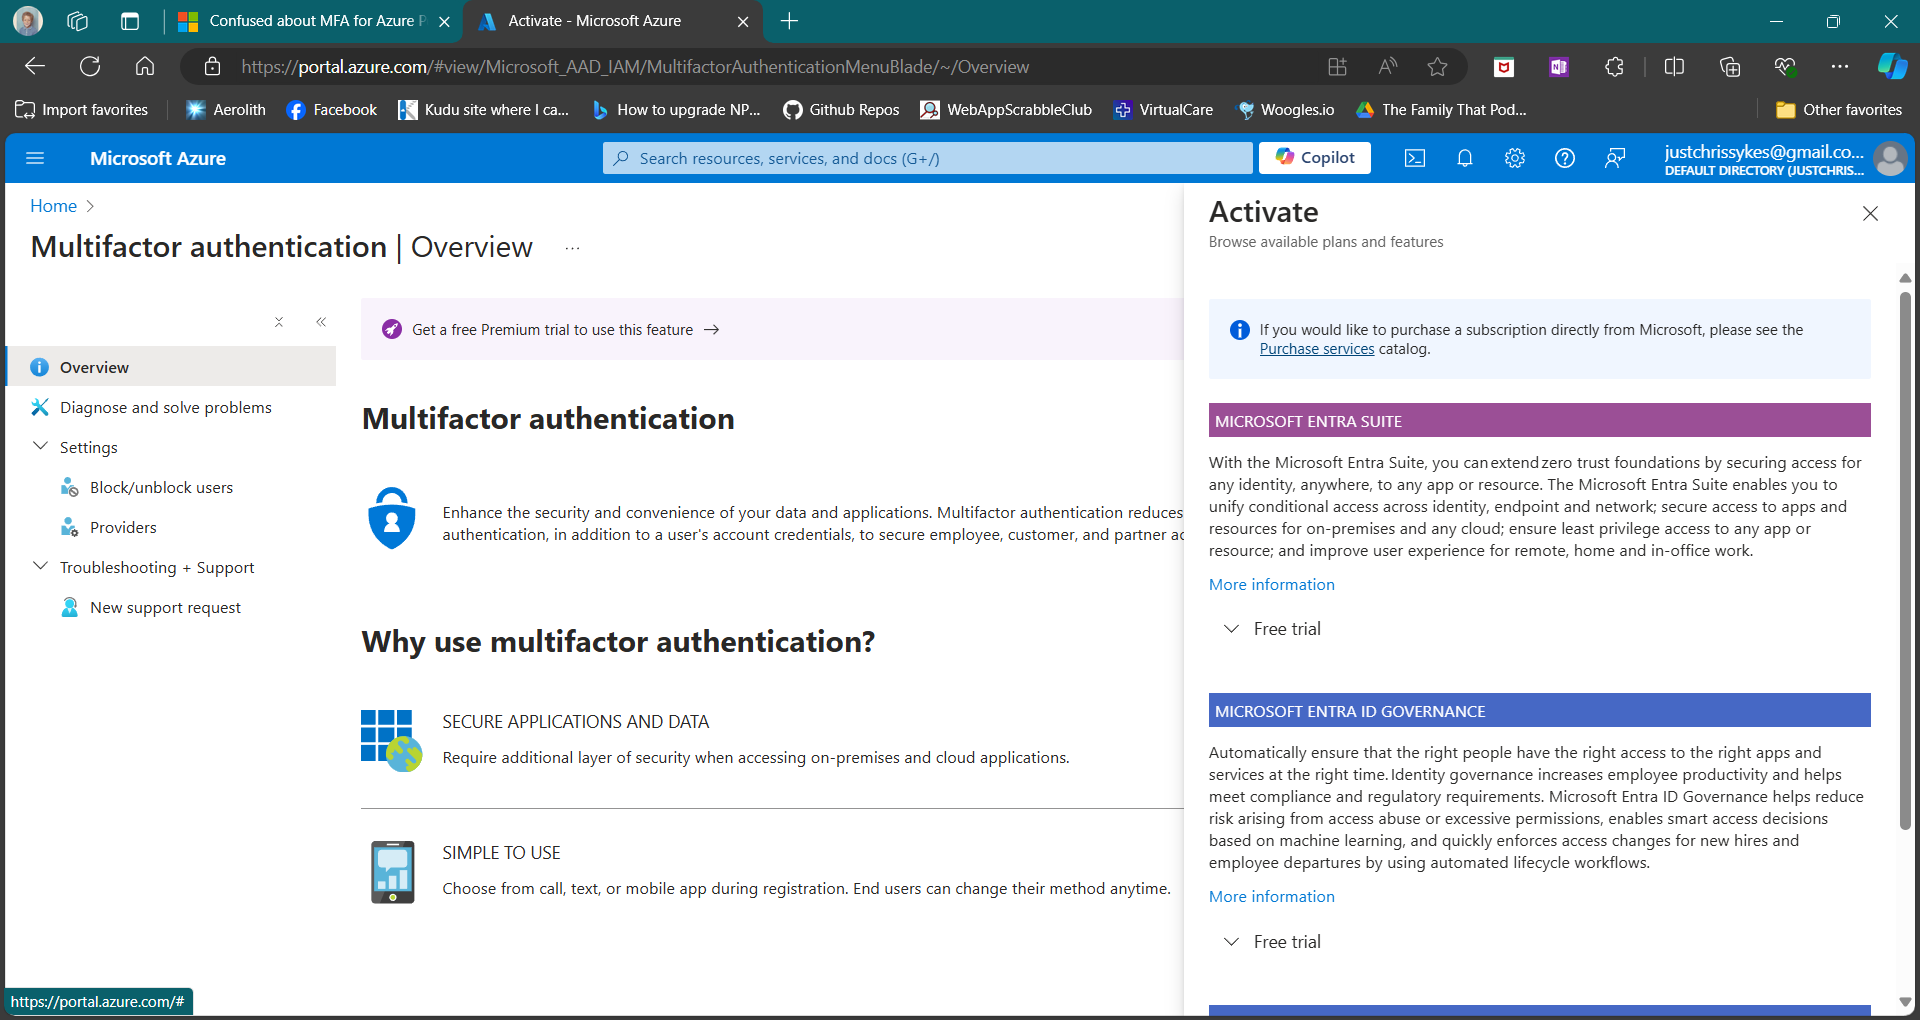This screenshot has height=1020, width=1920.
Task: Open browser extensions puzzle icon
Action: (1614, 67)
